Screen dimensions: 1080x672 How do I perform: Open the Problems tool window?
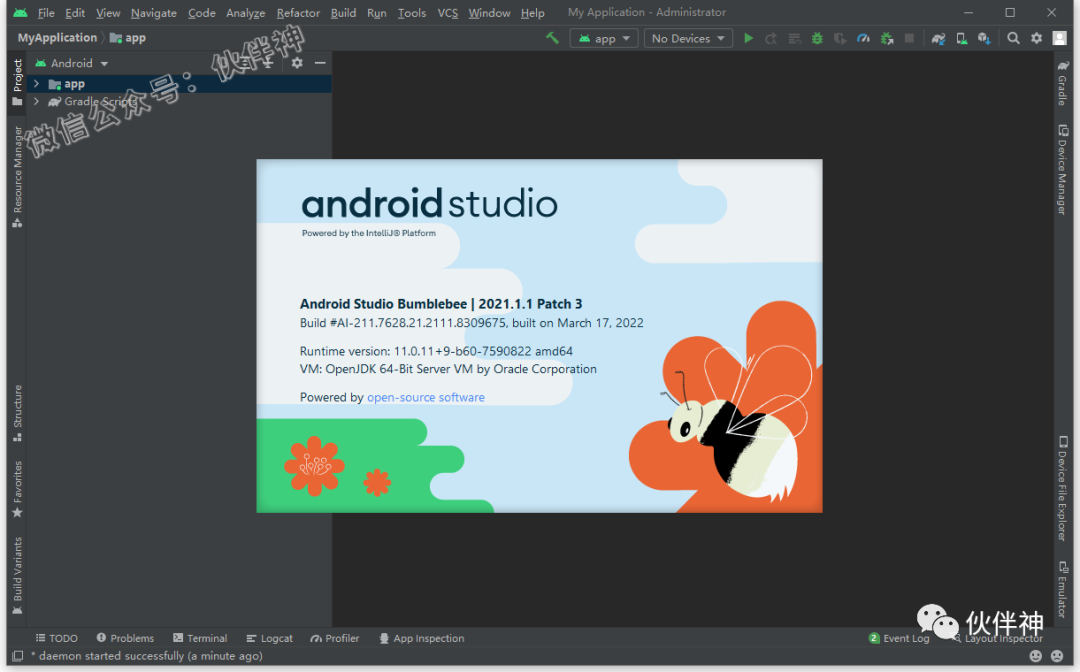pos(125,638)
